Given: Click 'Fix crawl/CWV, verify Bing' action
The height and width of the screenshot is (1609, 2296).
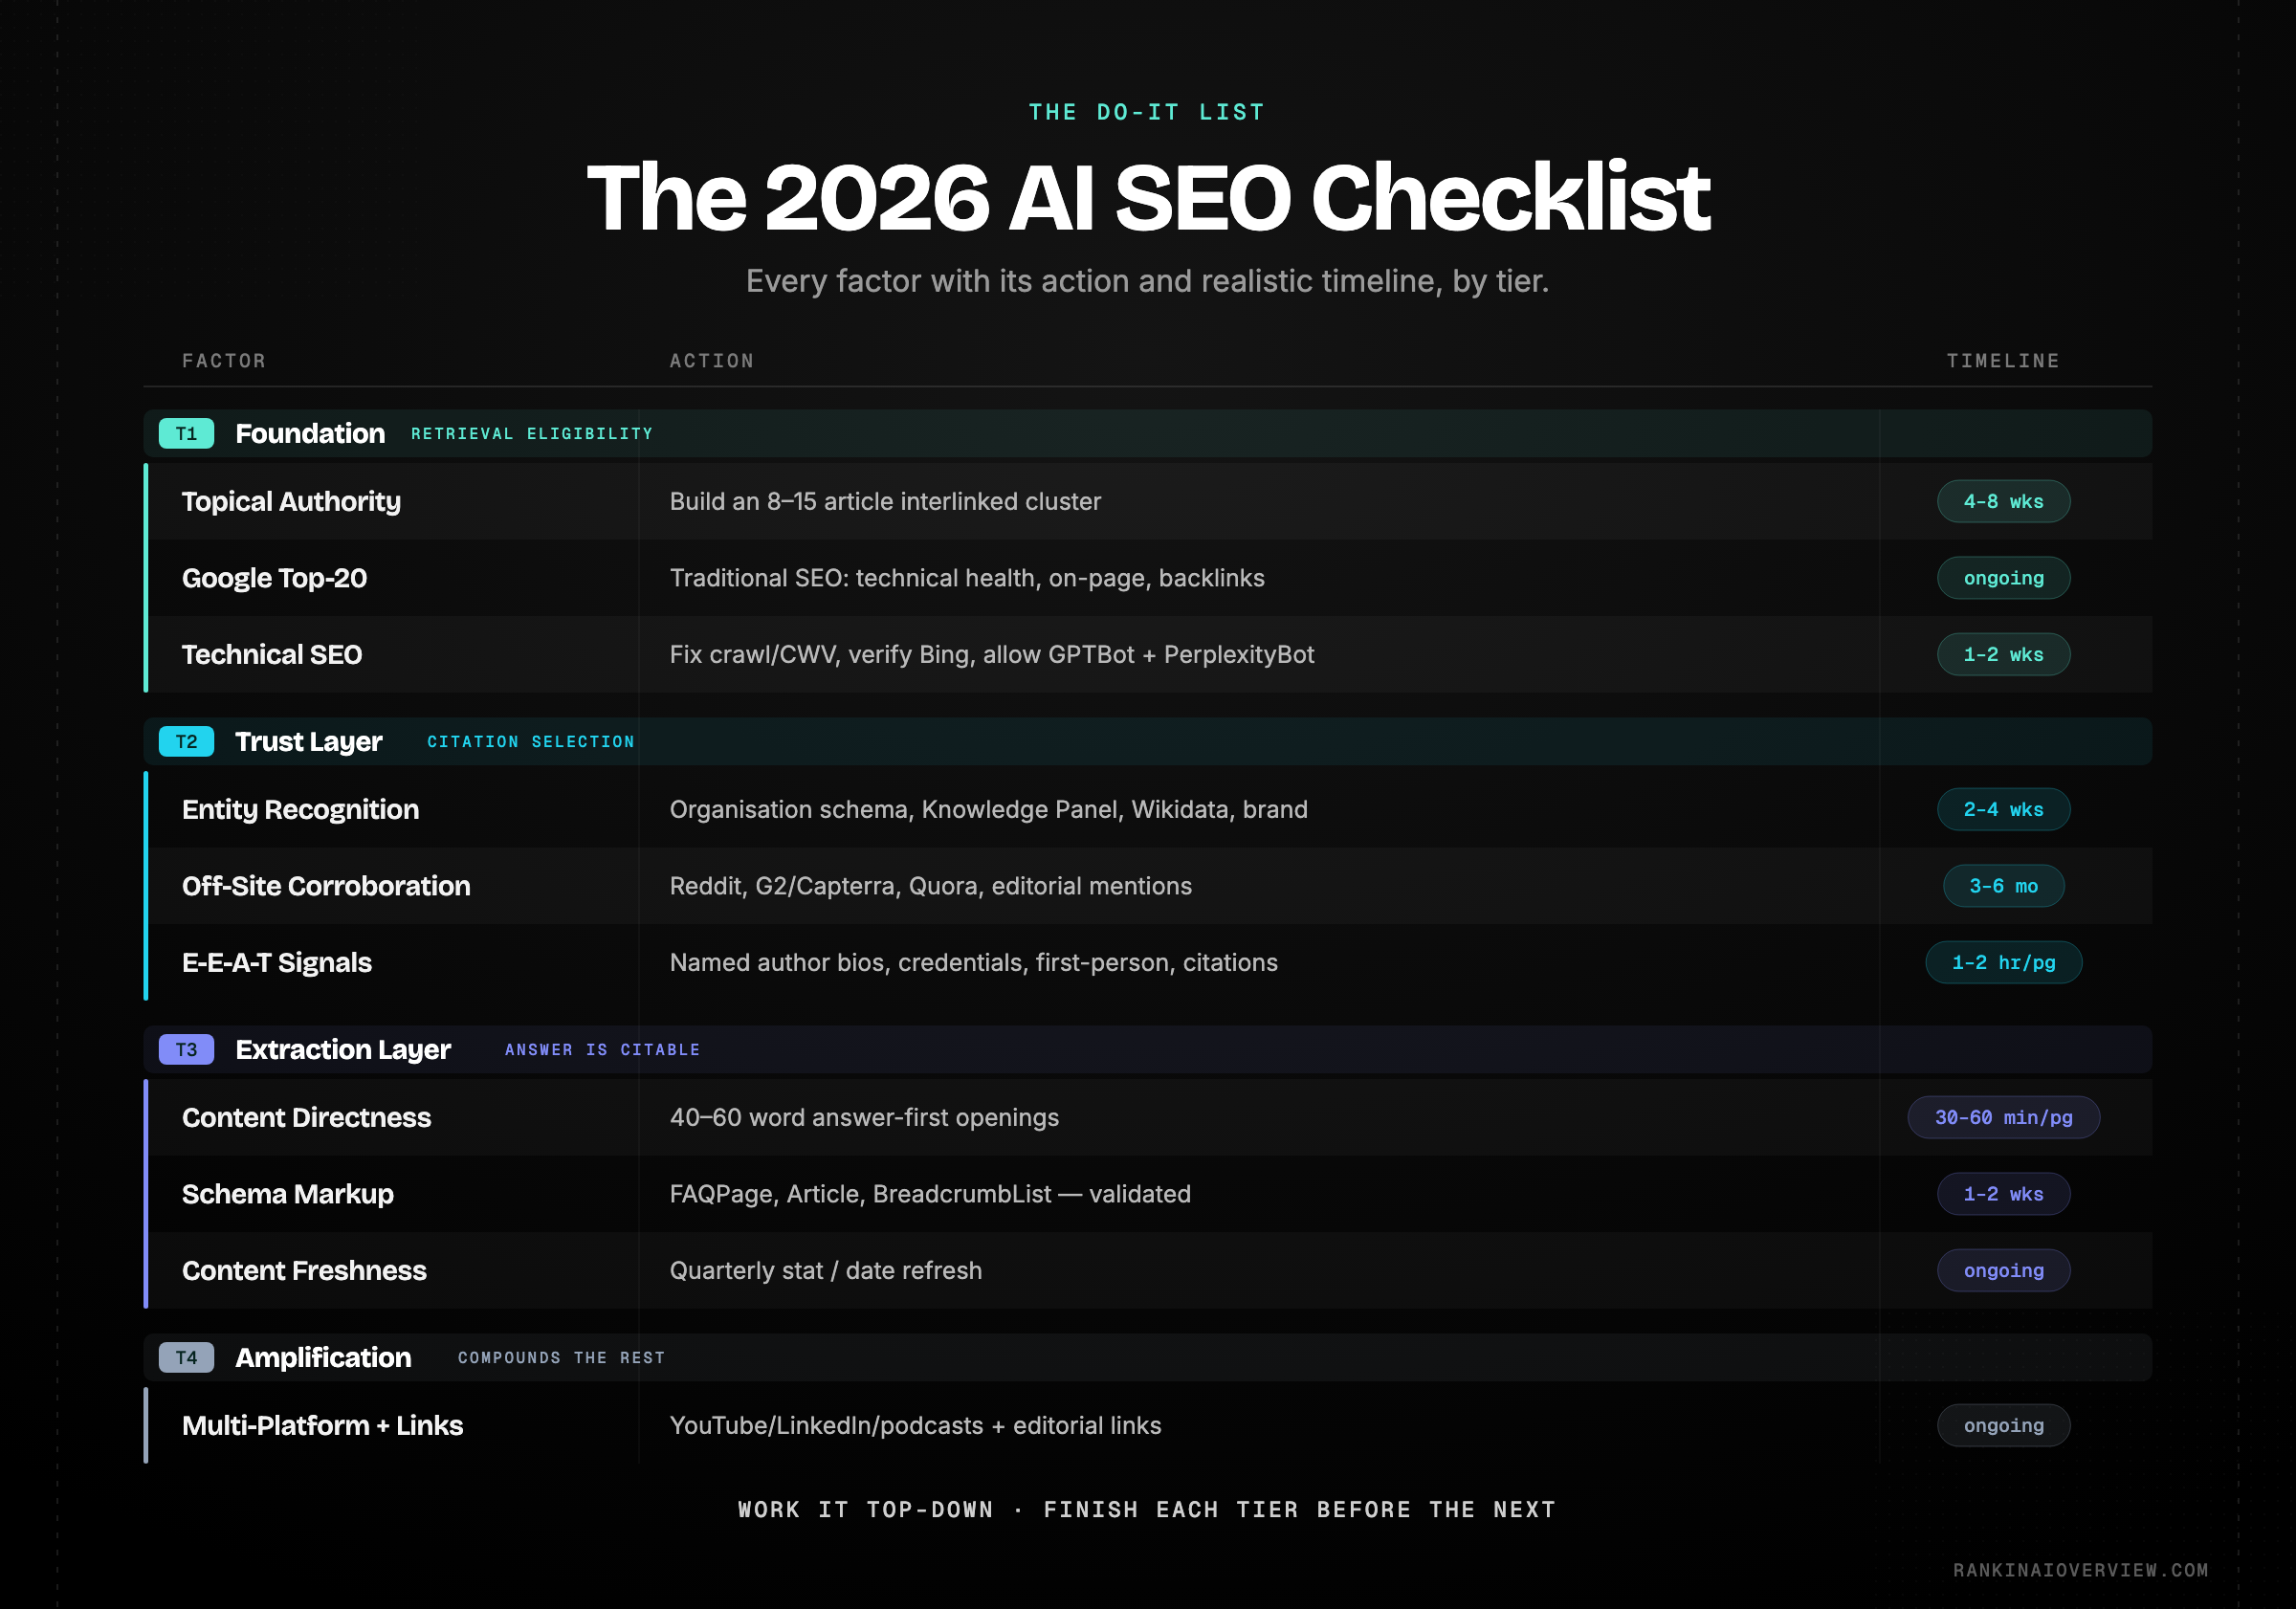Looking at the screenshot, I should click(991, 654).
